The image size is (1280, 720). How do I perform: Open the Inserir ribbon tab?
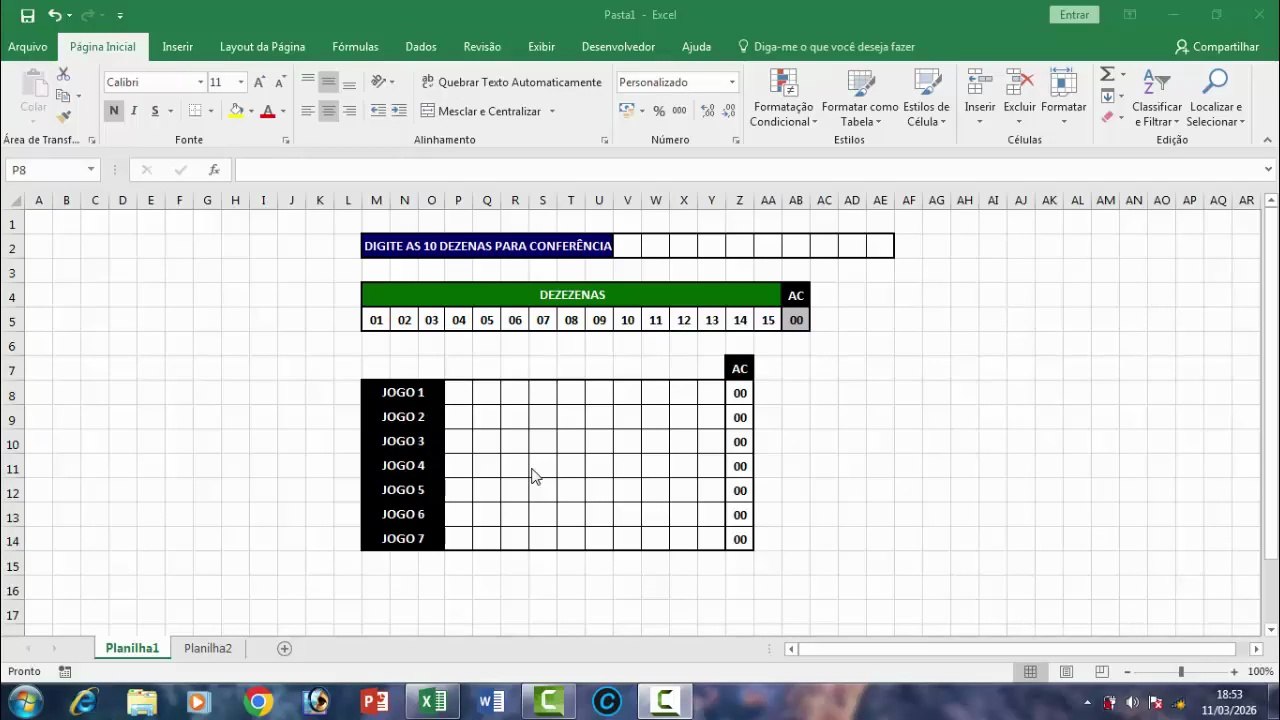[x=178, y=47]
